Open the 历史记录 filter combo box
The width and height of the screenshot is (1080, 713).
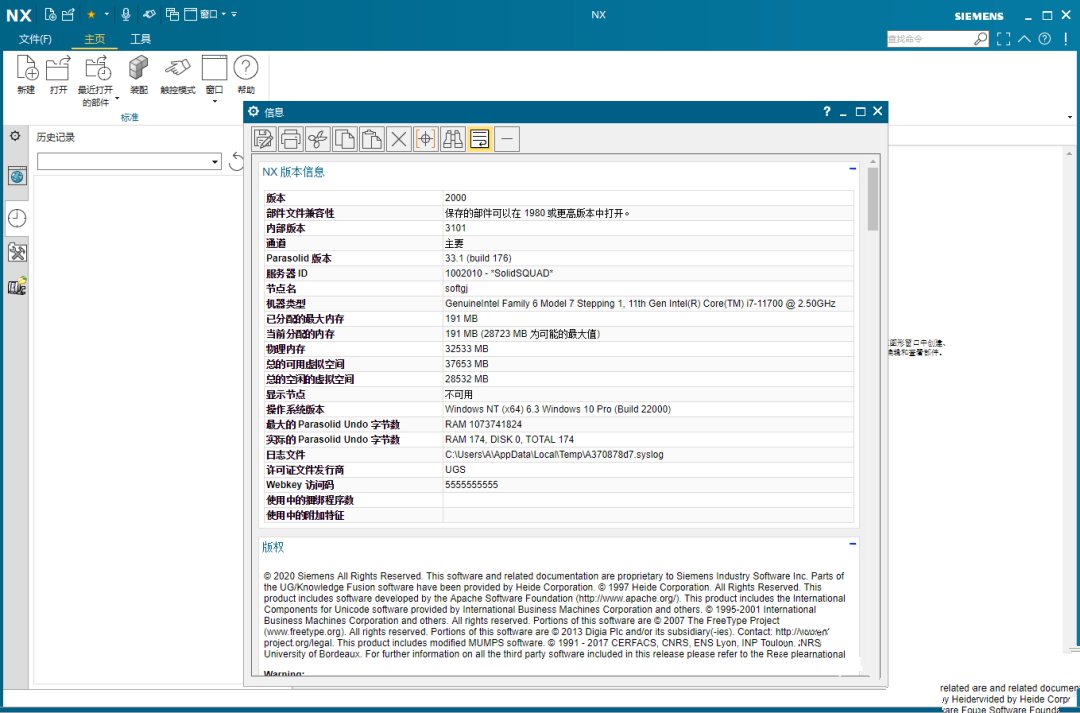click(129, 161)
